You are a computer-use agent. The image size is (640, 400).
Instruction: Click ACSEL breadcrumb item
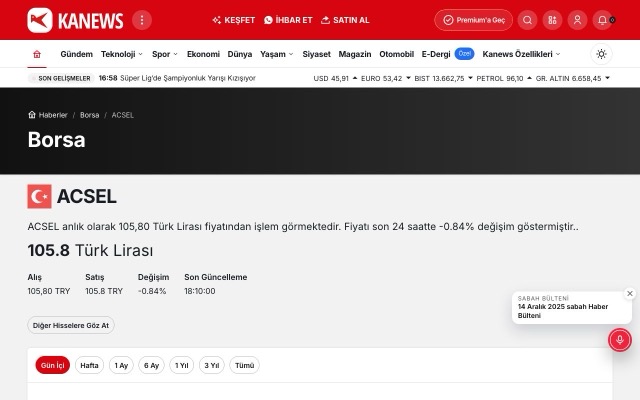pyautogui.click(x=122, y=115)
